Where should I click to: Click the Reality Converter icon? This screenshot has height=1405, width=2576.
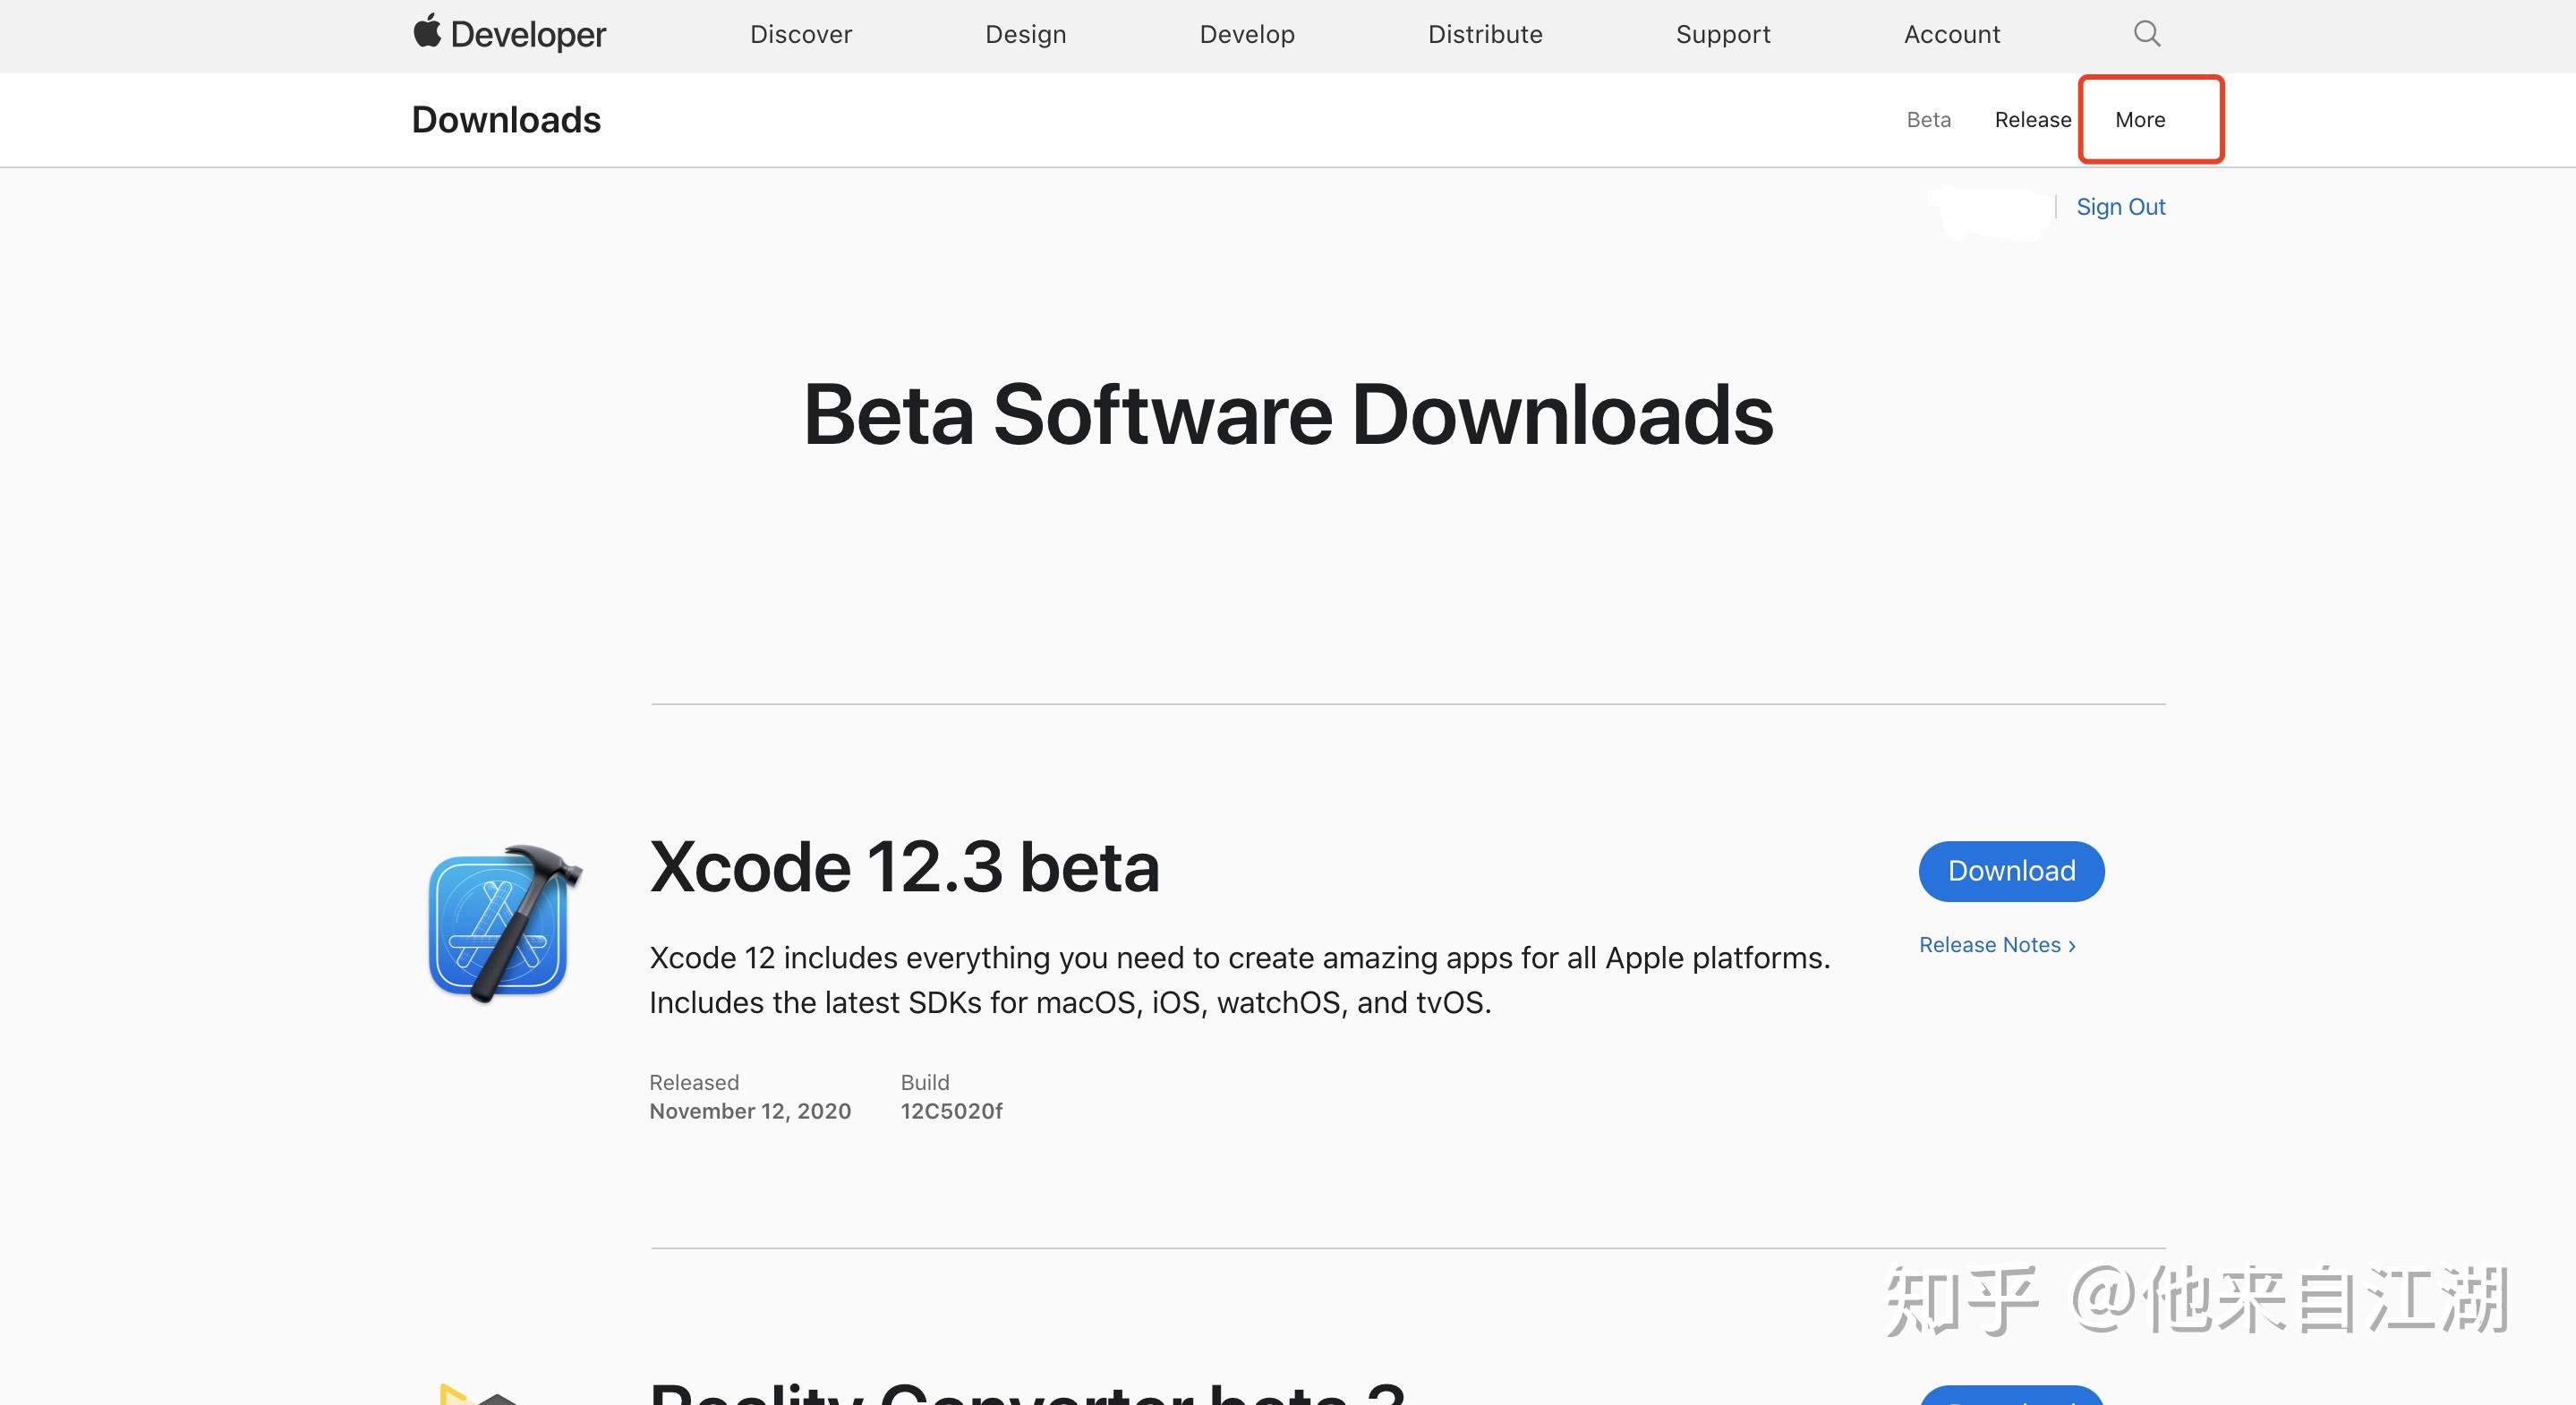480,1394
